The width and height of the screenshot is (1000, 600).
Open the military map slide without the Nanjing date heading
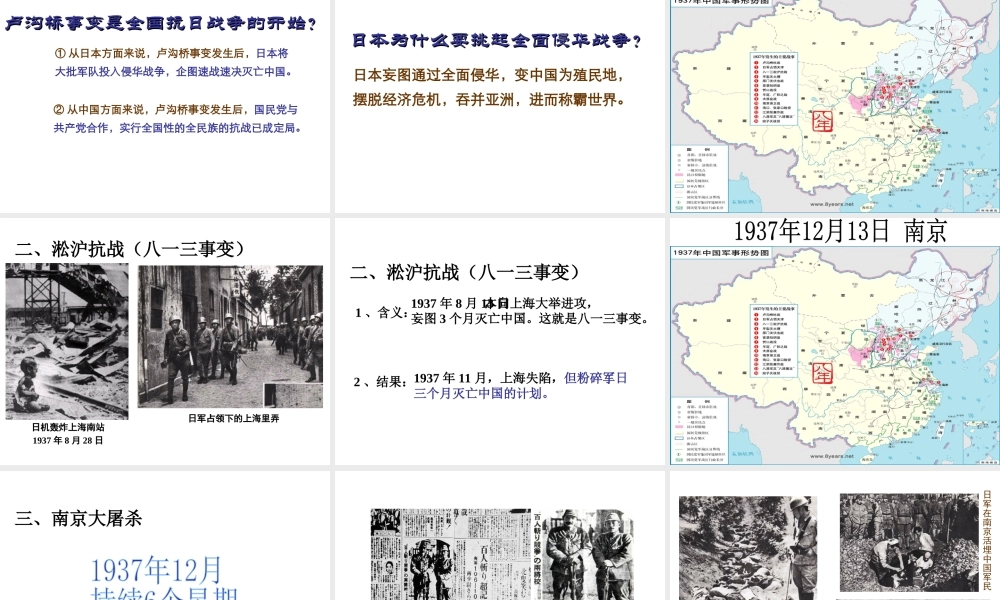coord(835,105)
